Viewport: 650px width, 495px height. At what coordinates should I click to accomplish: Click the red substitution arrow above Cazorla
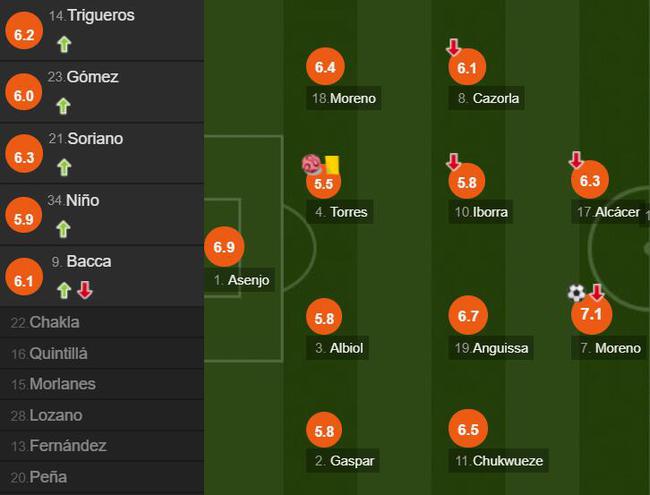(x=454, y=47)
